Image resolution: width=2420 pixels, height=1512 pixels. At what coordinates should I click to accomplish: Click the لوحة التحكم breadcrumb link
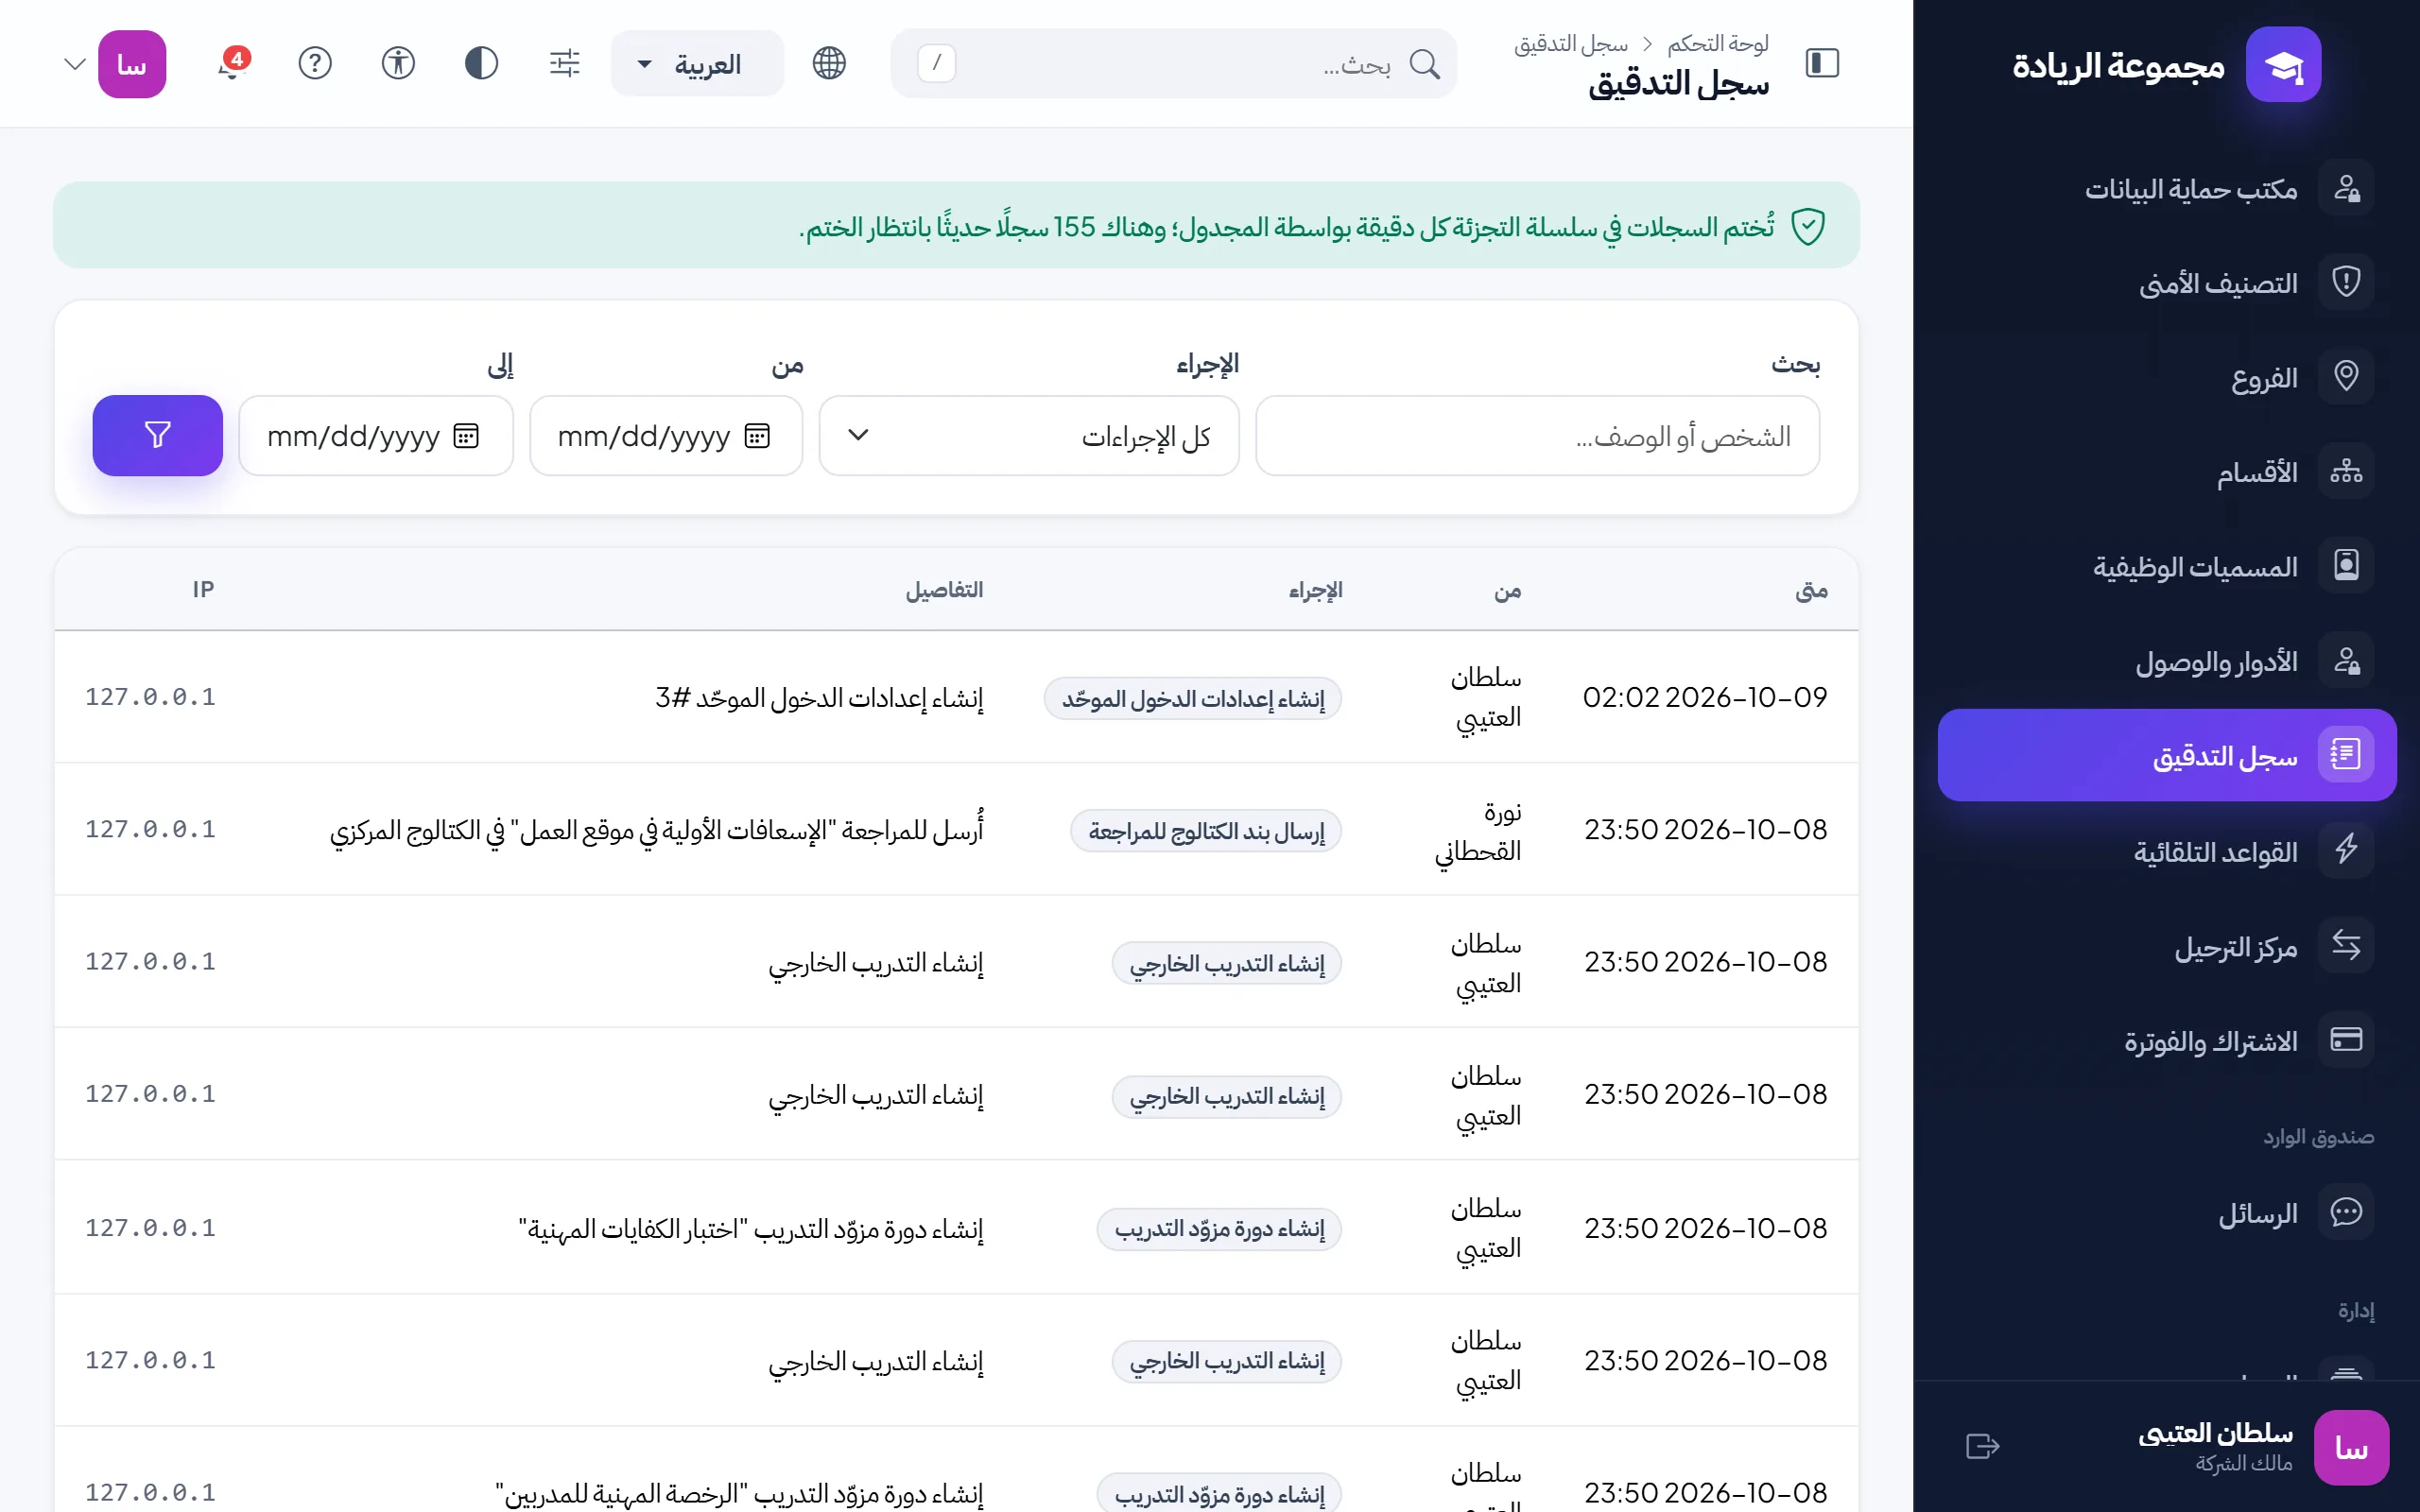click(1718, 43)
